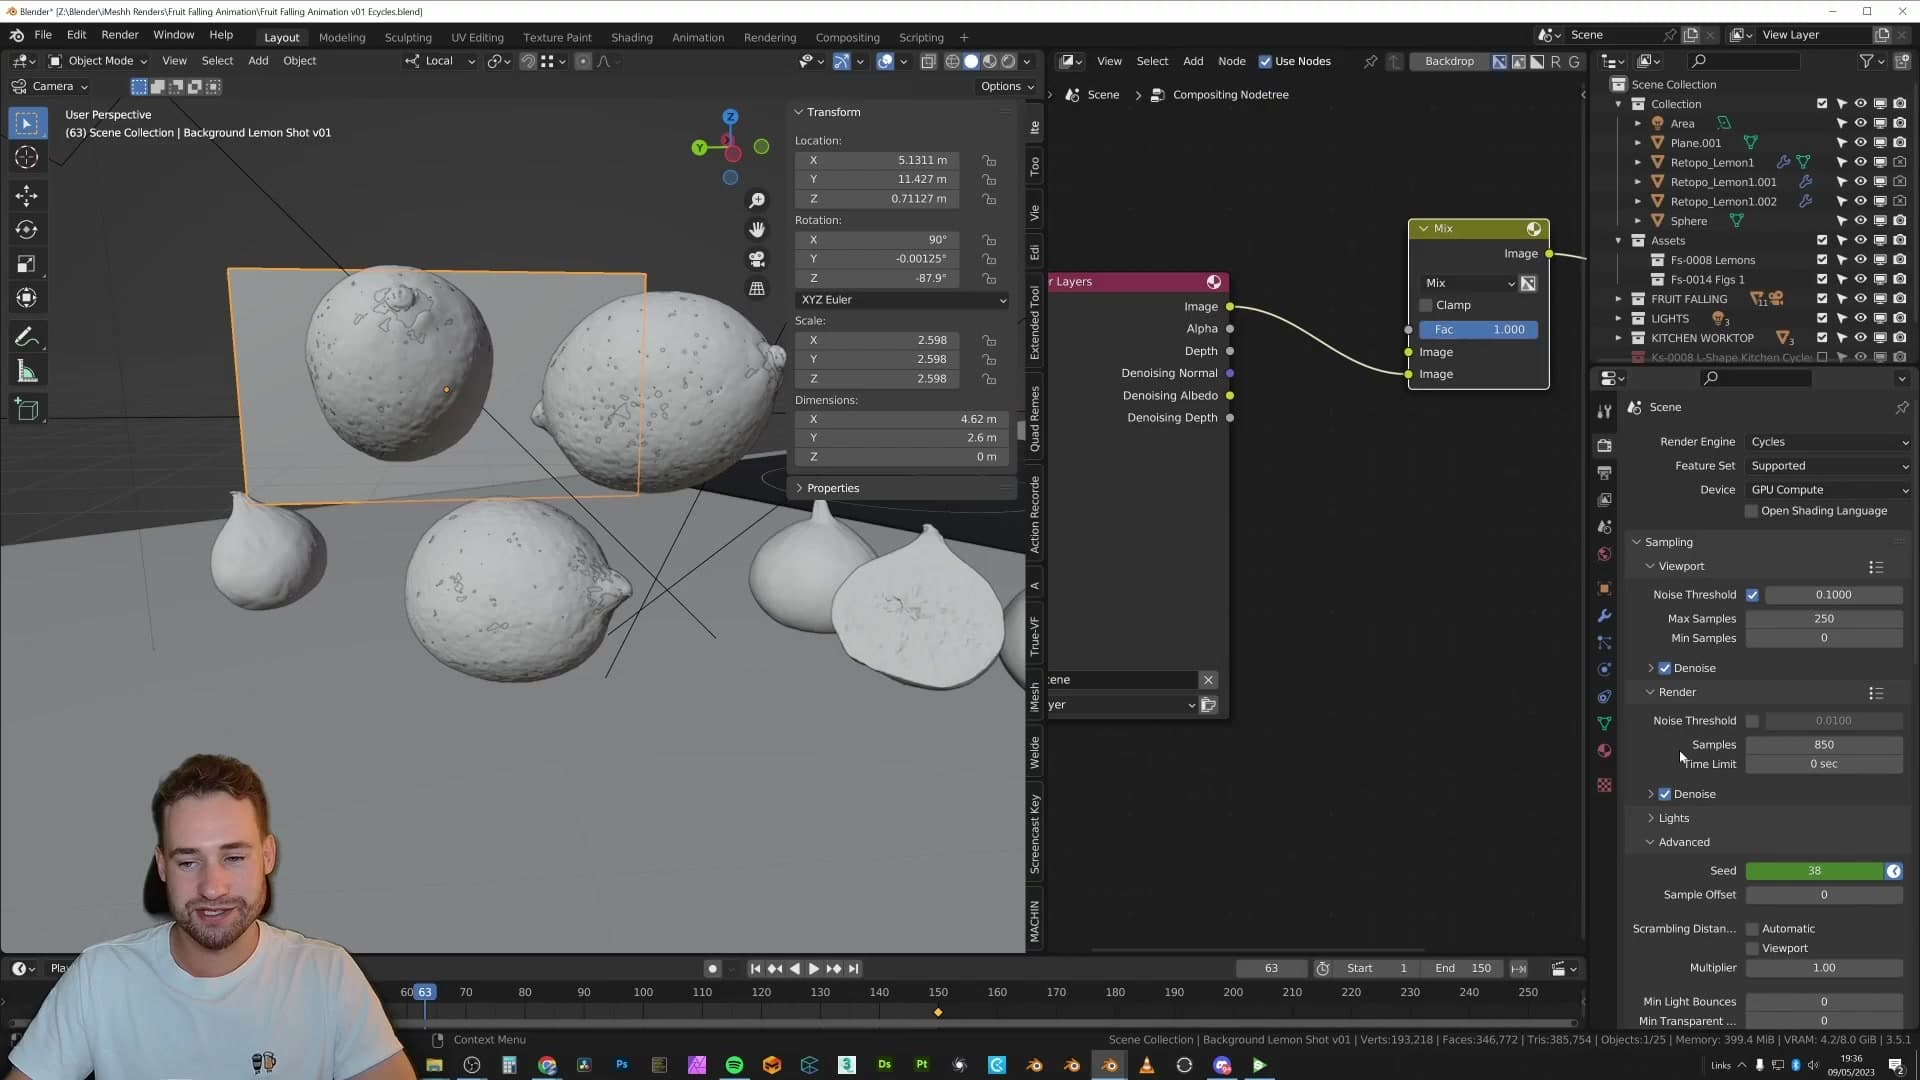The height and width of the screenshot is (1080, 1920).
Task: Collapse the Advanced subpanel
Action: pos(1683,842)
